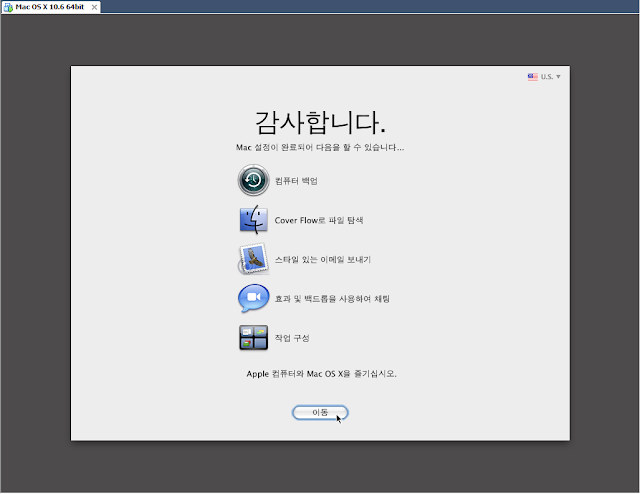Click the text 효과 및 백드롭을 사용하여 채팅
The width and height of the screenshot is (640, 494).
click(332, 299)
